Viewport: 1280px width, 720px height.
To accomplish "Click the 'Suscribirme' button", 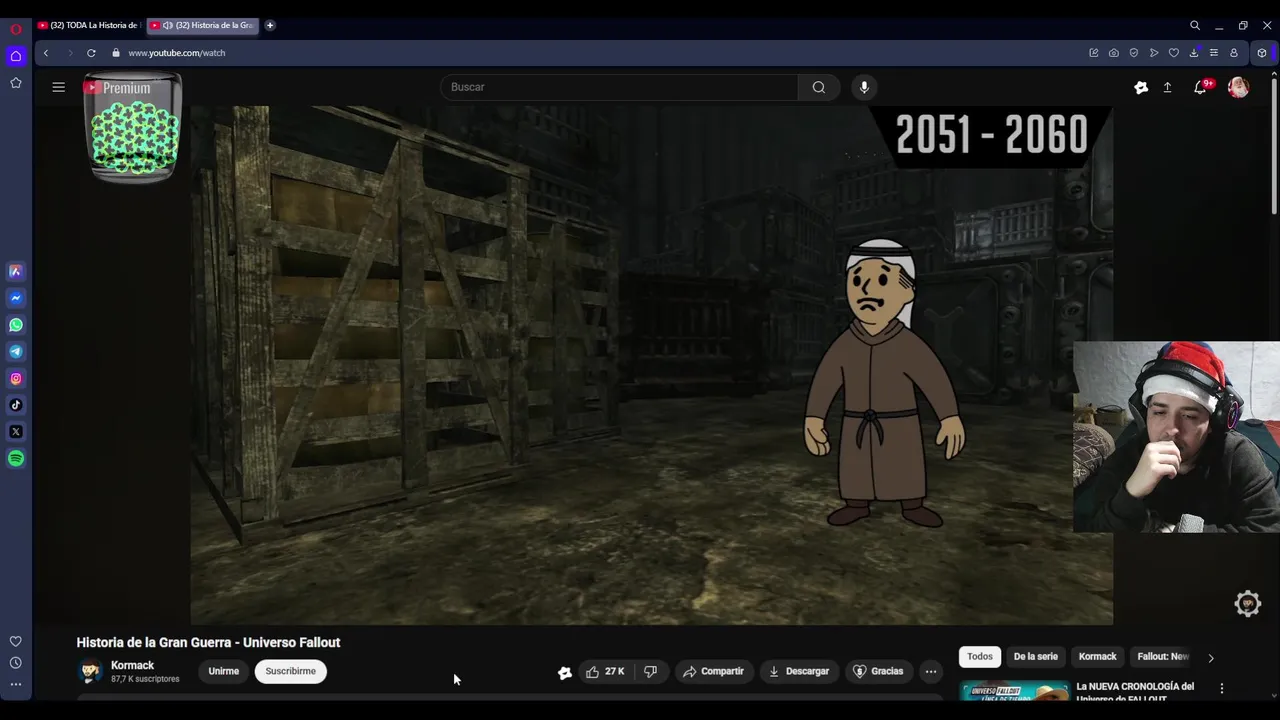I will click(x=291, y=671).
